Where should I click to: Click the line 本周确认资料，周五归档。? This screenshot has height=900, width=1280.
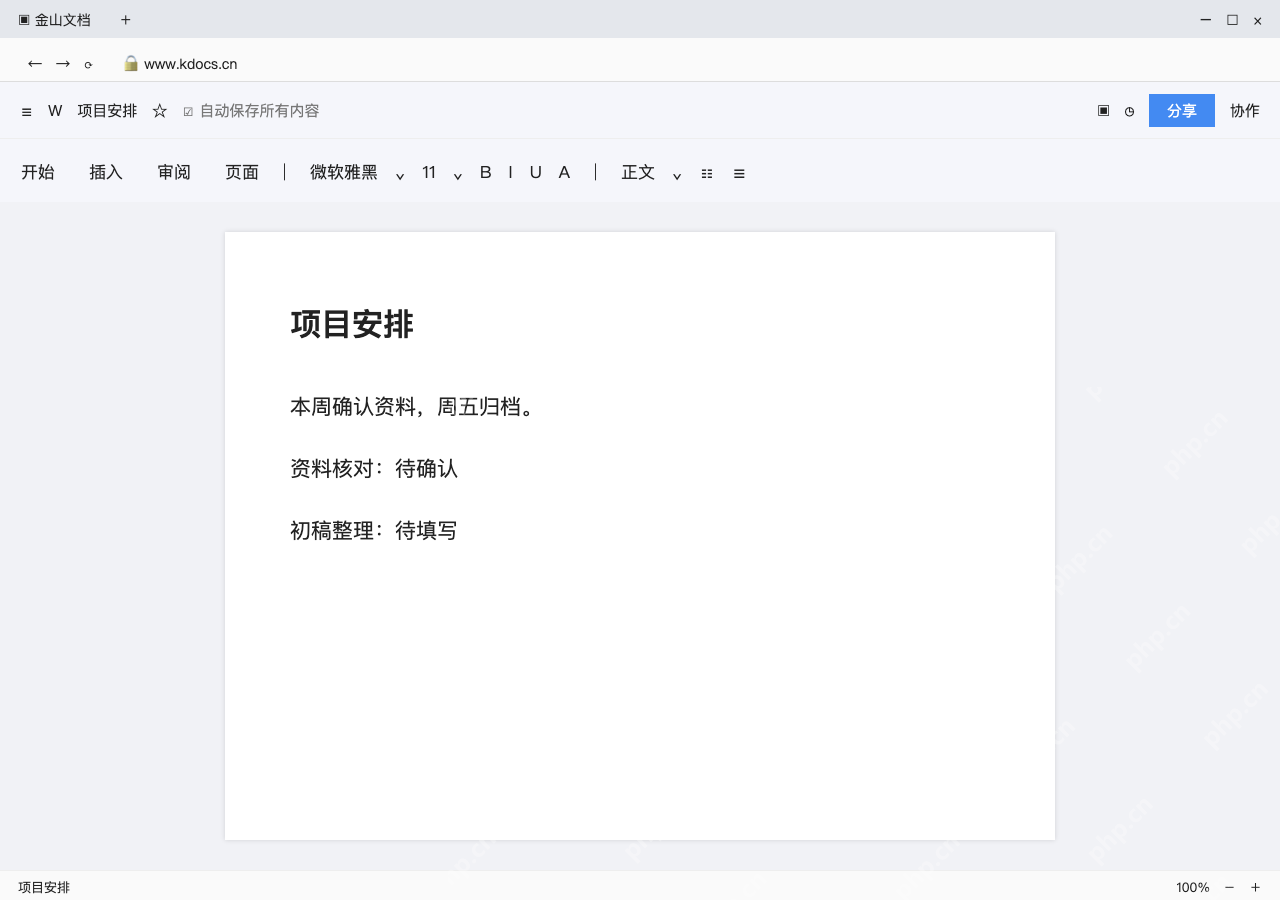[x=416, y=407]
